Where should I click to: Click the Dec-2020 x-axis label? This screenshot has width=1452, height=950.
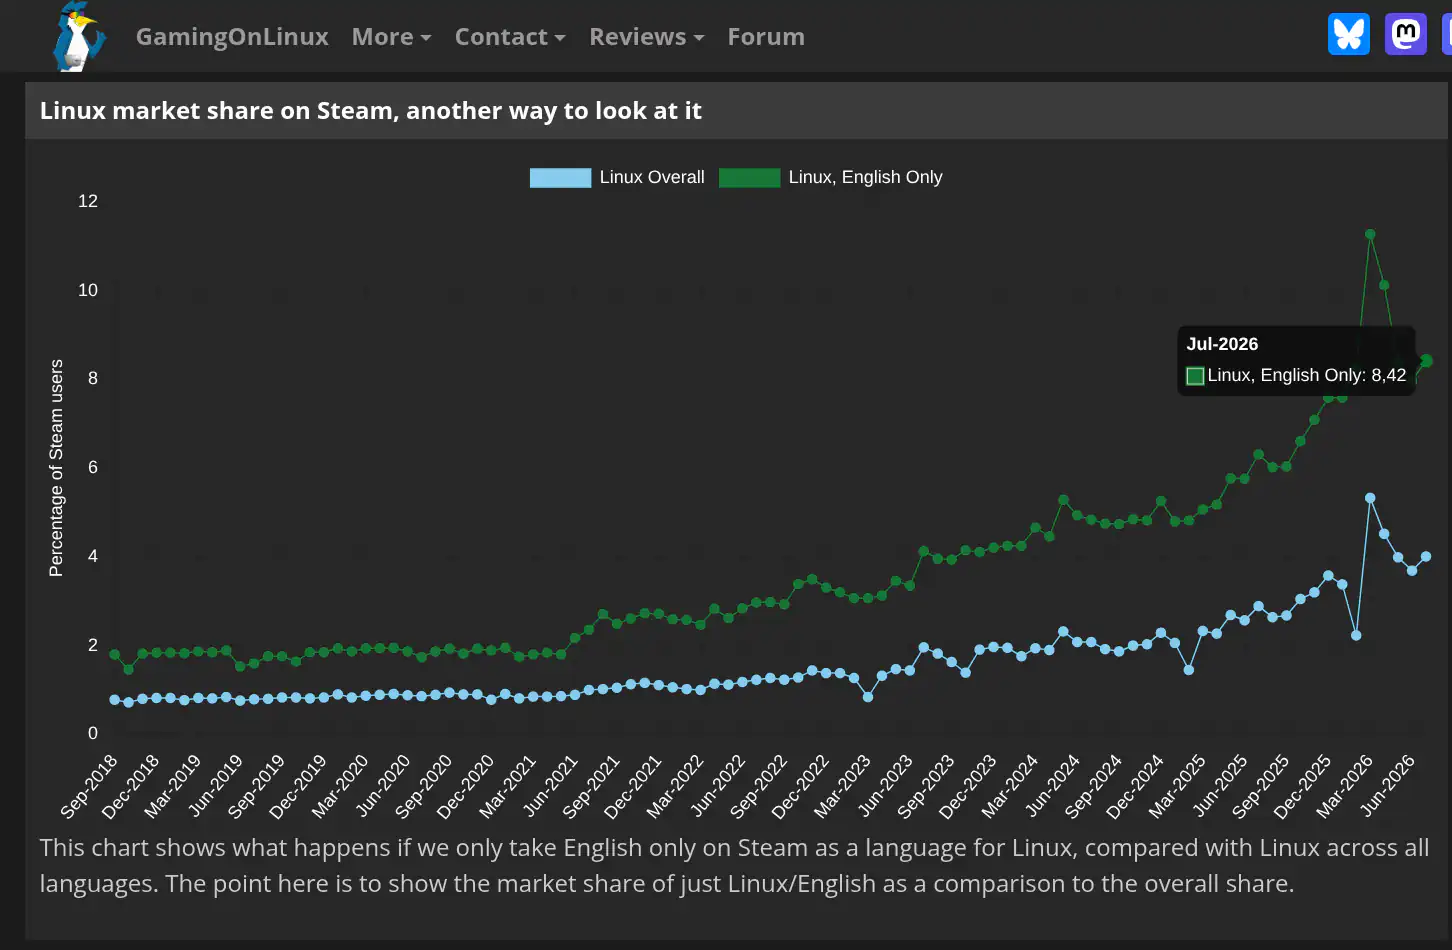tap(466, 786)
